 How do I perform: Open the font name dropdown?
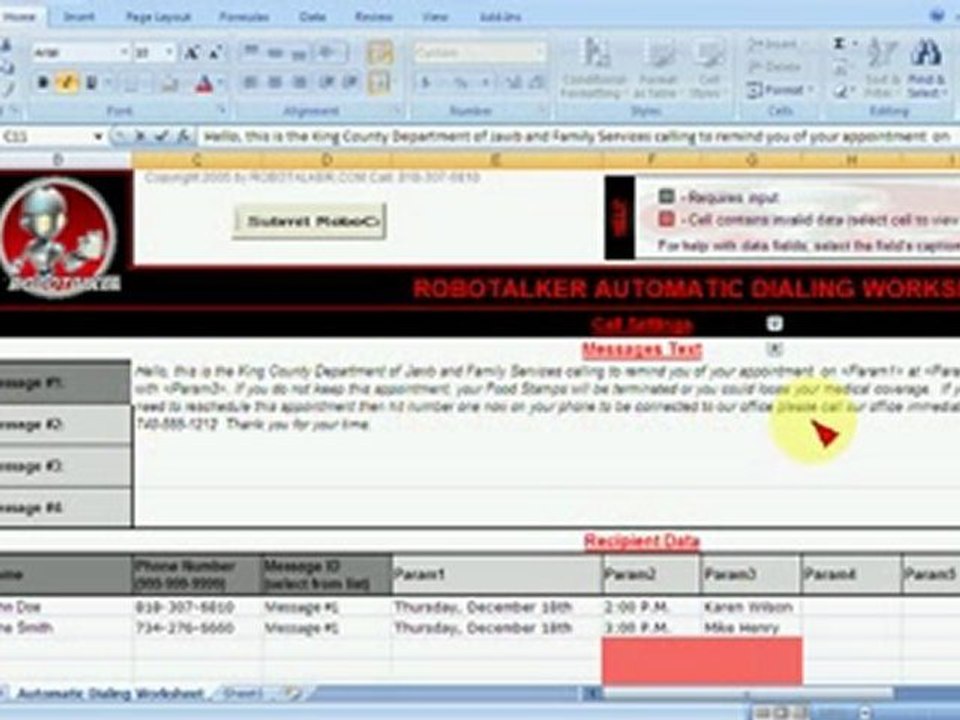click(123, 53)
